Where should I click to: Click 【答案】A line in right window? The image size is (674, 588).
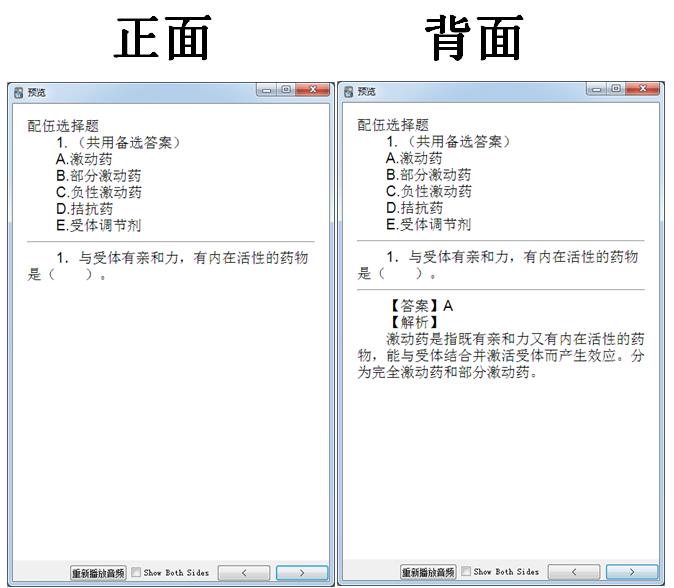pos(420,306)
